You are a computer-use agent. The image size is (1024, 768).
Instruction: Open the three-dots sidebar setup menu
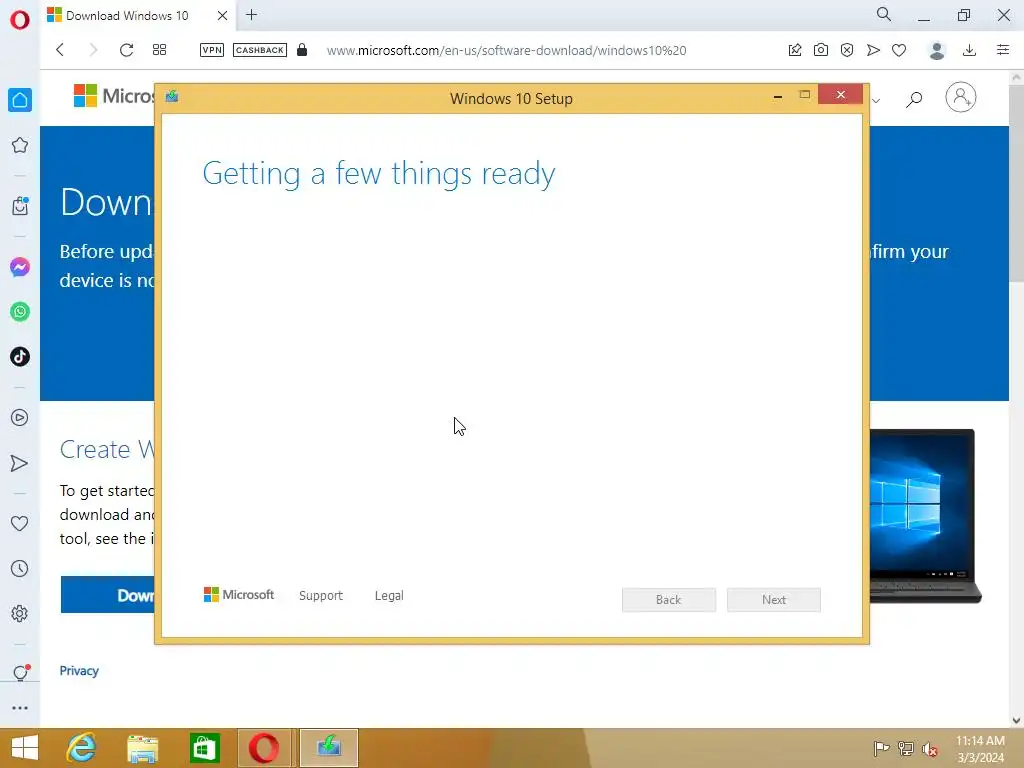[20, 708]
